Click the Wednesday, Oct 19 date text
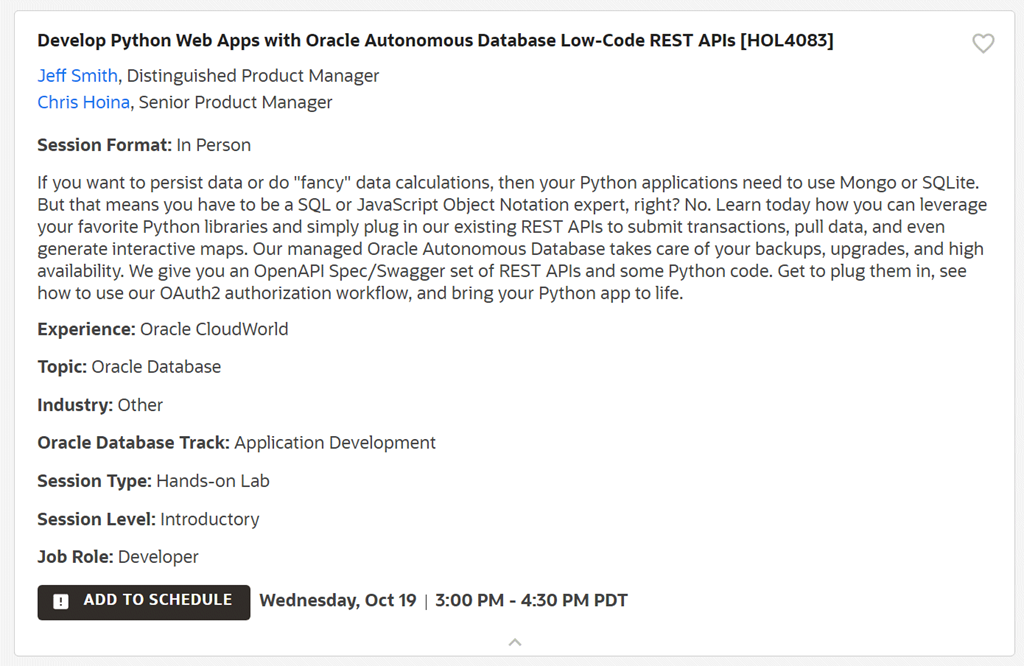 [x=337, y=601]
